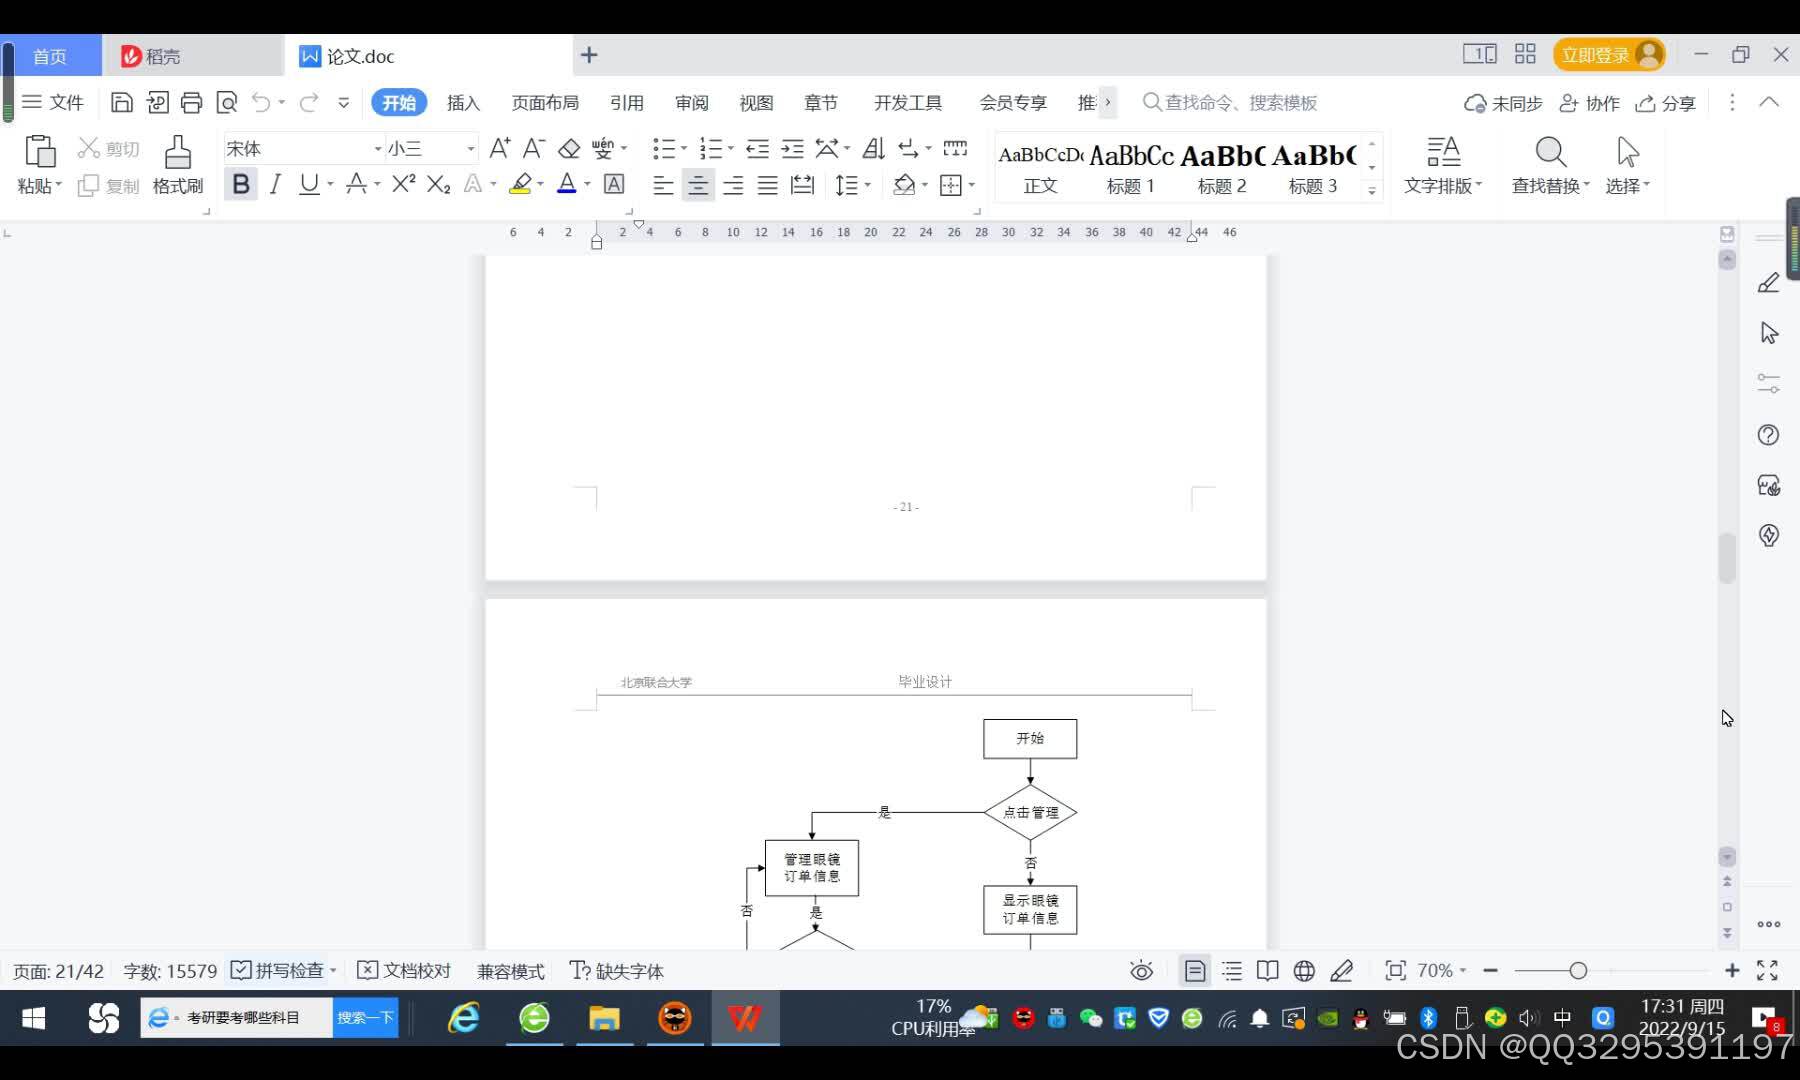Viewport: 1800px width, 1080px height.
Task: Expand highlight color dropdown arrow
Action: (x=540, y=184)
